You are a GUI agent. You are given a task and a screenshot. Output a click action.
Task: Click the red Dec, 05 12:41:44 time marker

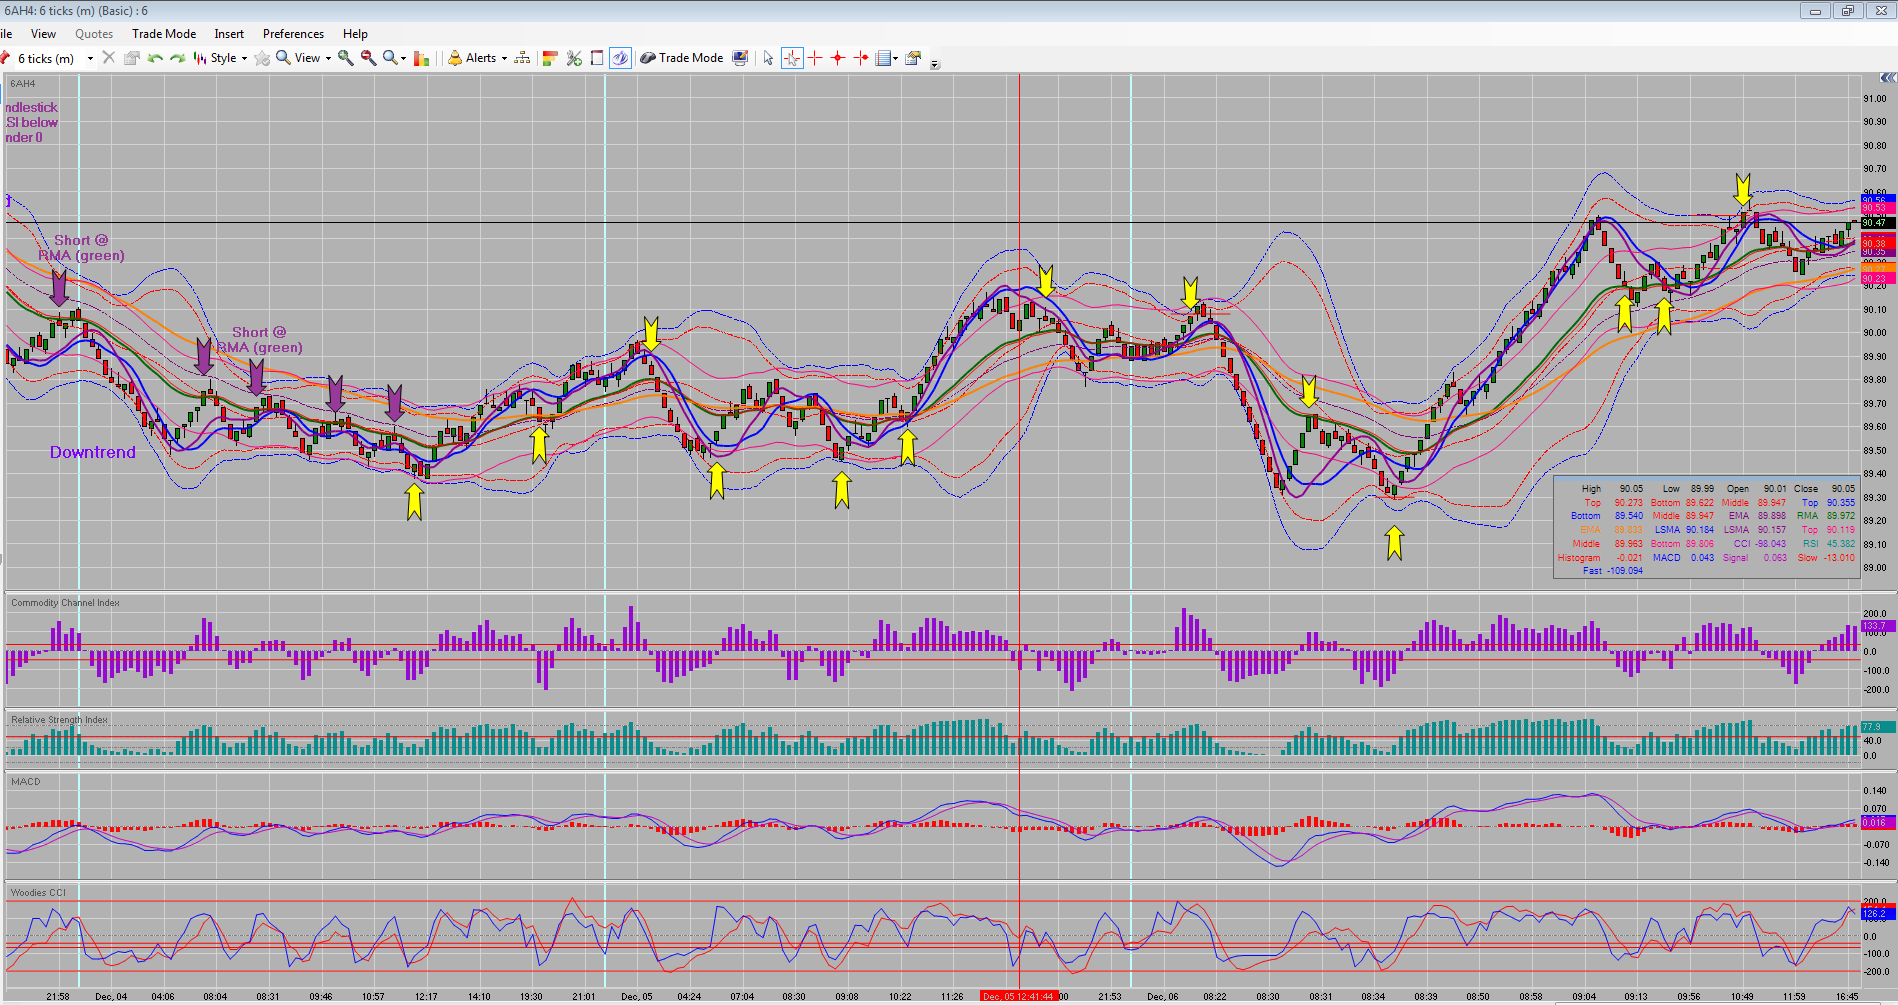[1019, 996]
